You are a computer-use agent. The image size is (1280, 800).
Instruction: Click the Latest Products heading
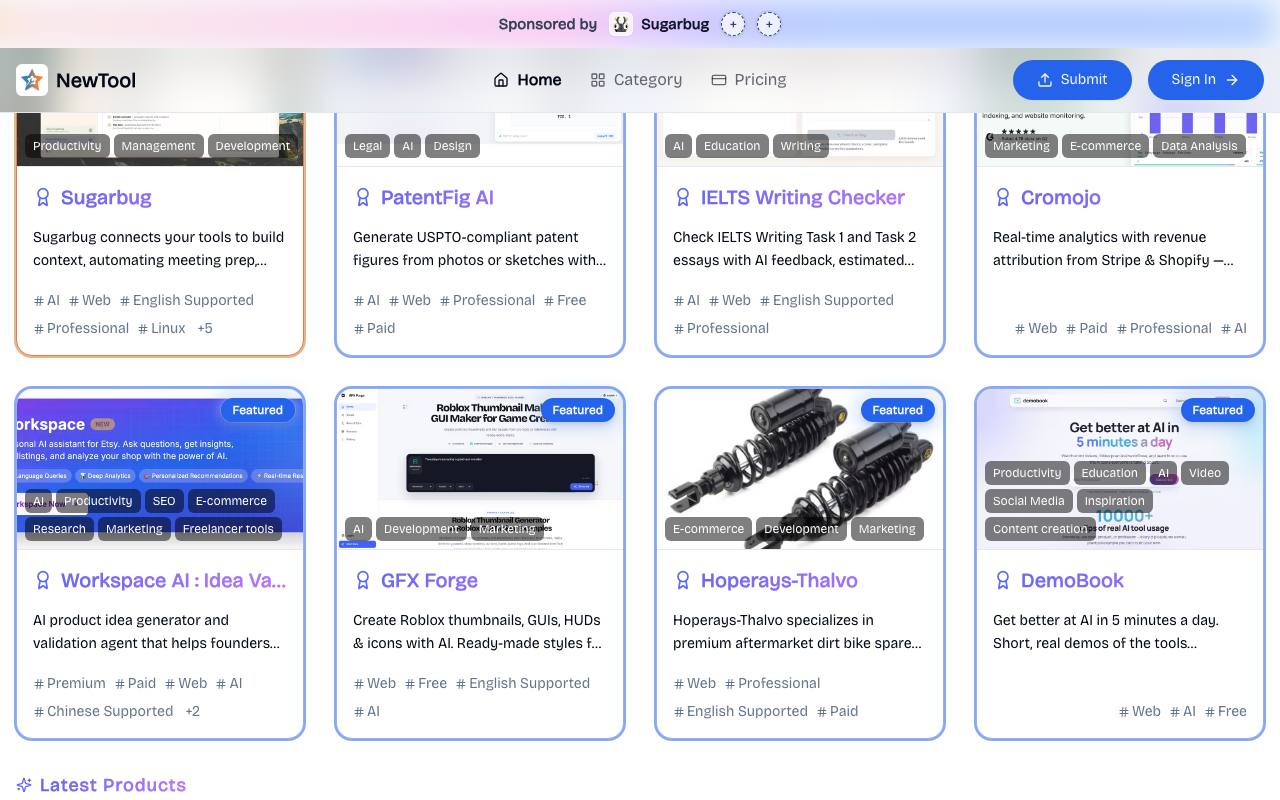113,785
